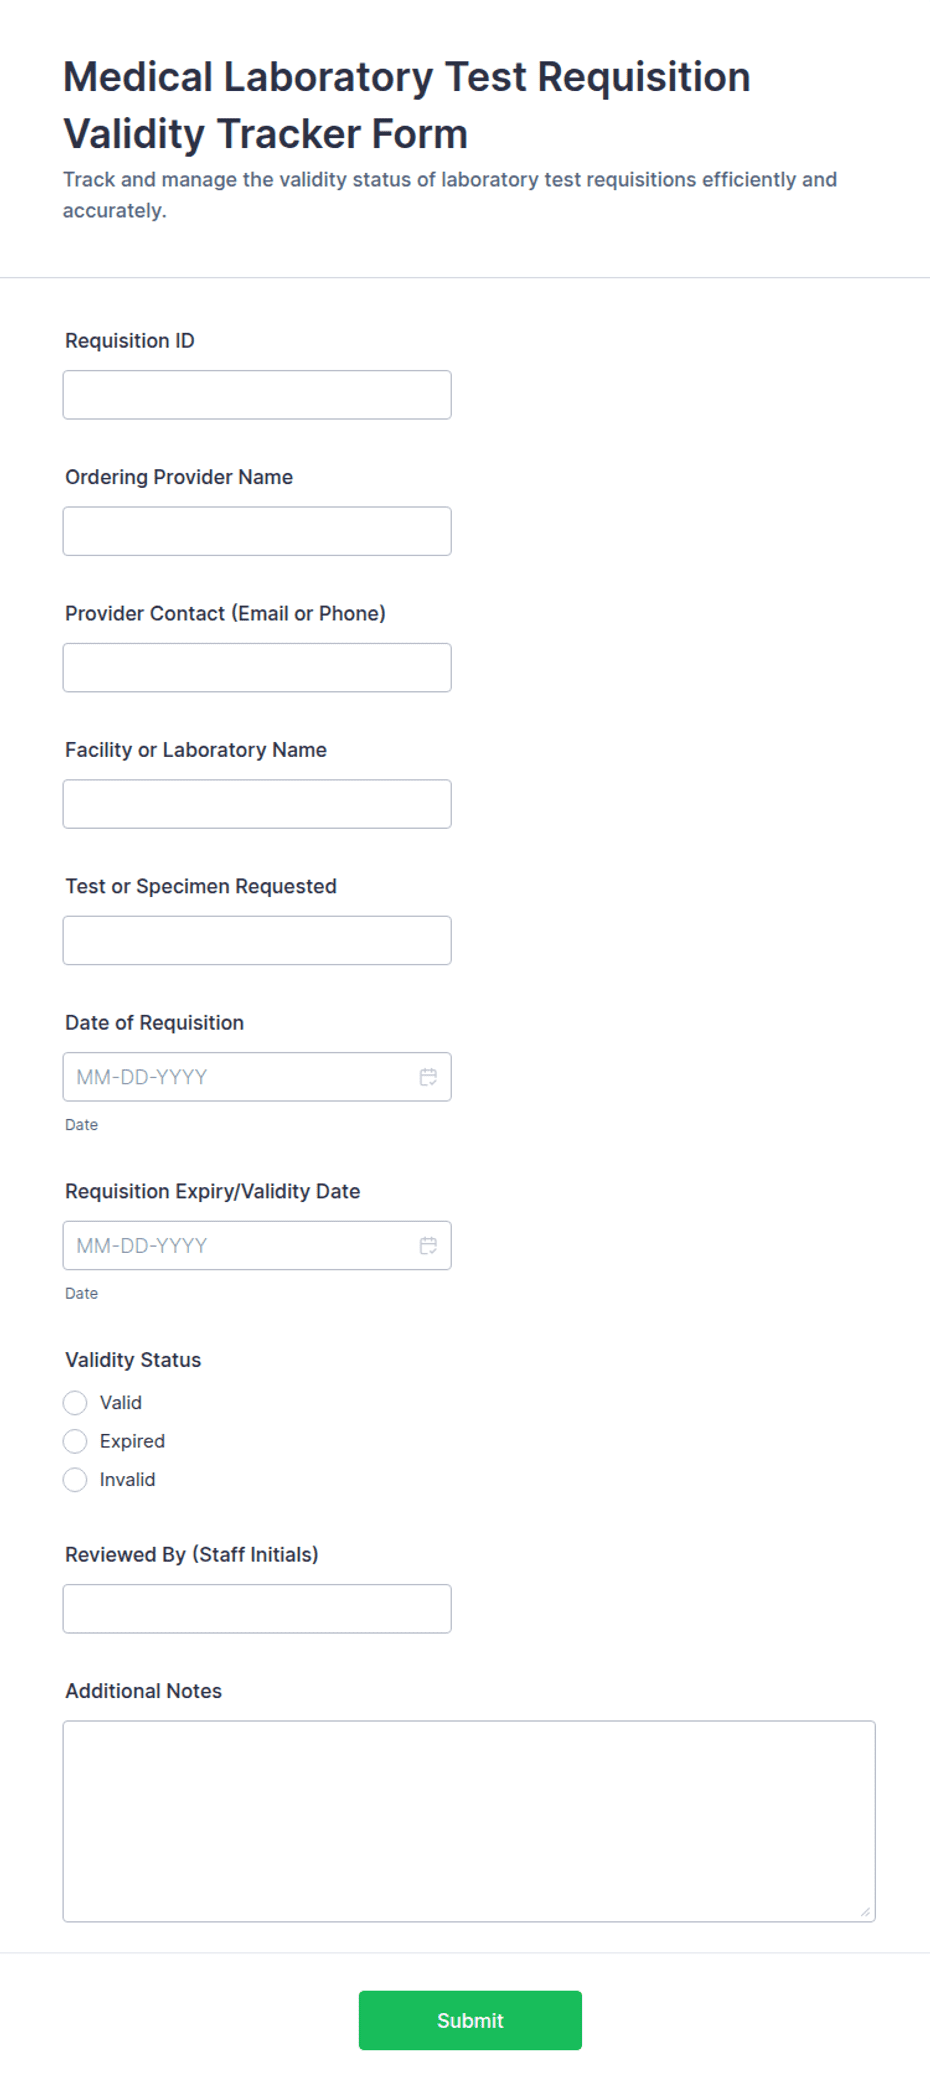Click the Provider Contact input box

pyautogui.click(x=257, y=668)
